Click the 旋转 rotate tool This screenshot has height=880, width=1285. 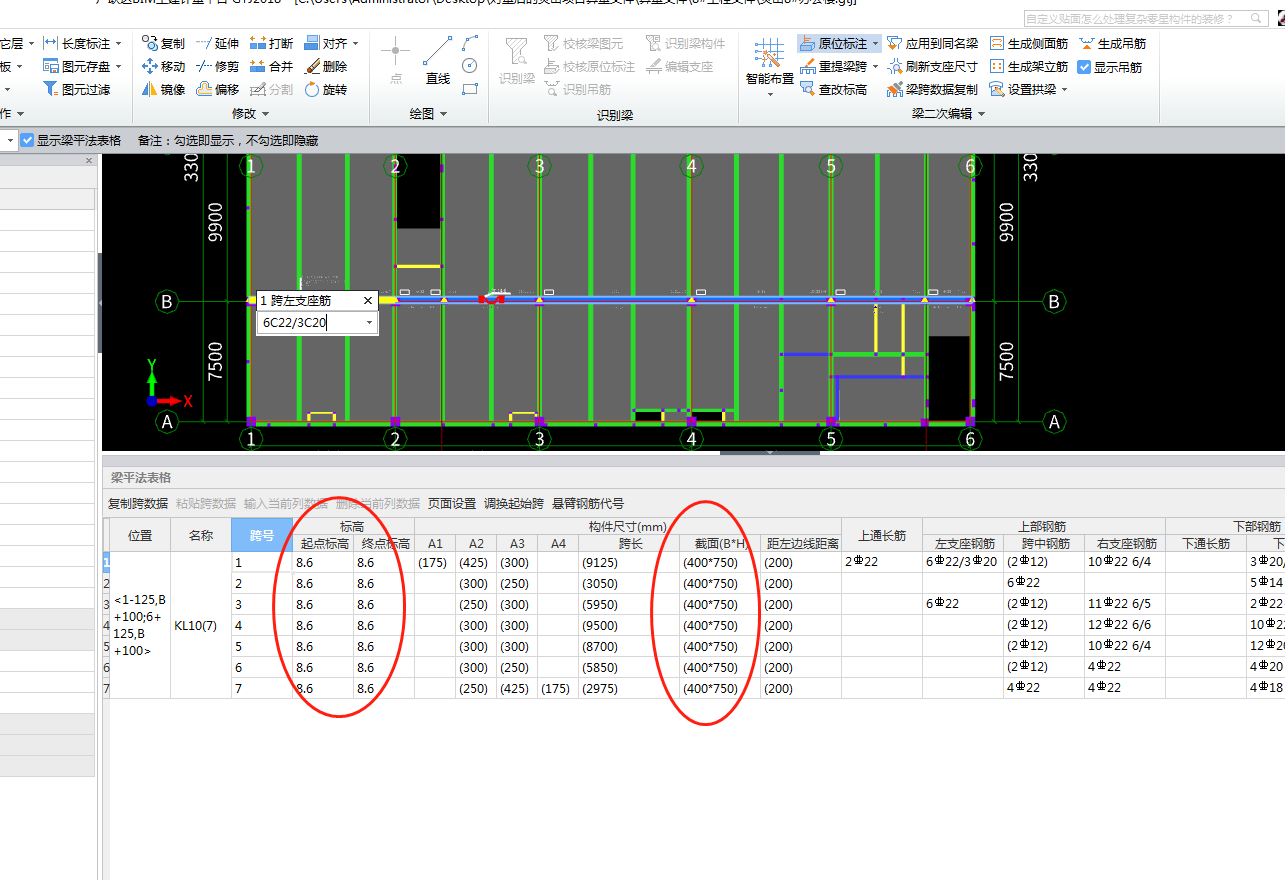click(325, 89)
